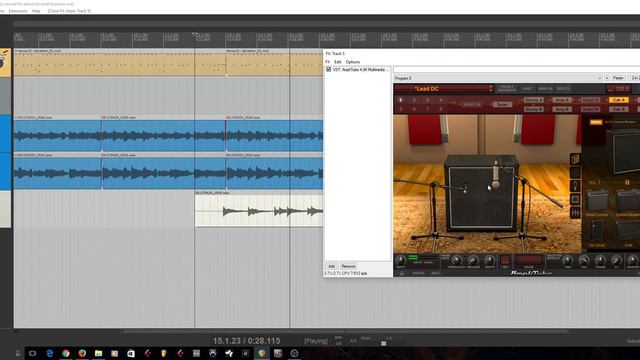Open the Xbox app from the taskbar

(x=213, y=353)
